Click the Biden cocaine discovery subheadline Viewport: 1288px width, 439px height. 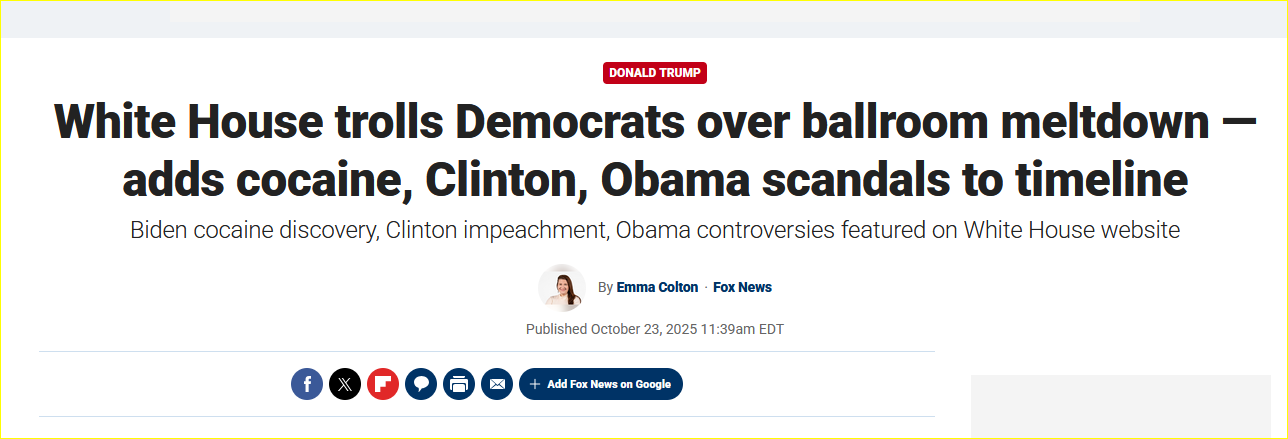[655, 230]
